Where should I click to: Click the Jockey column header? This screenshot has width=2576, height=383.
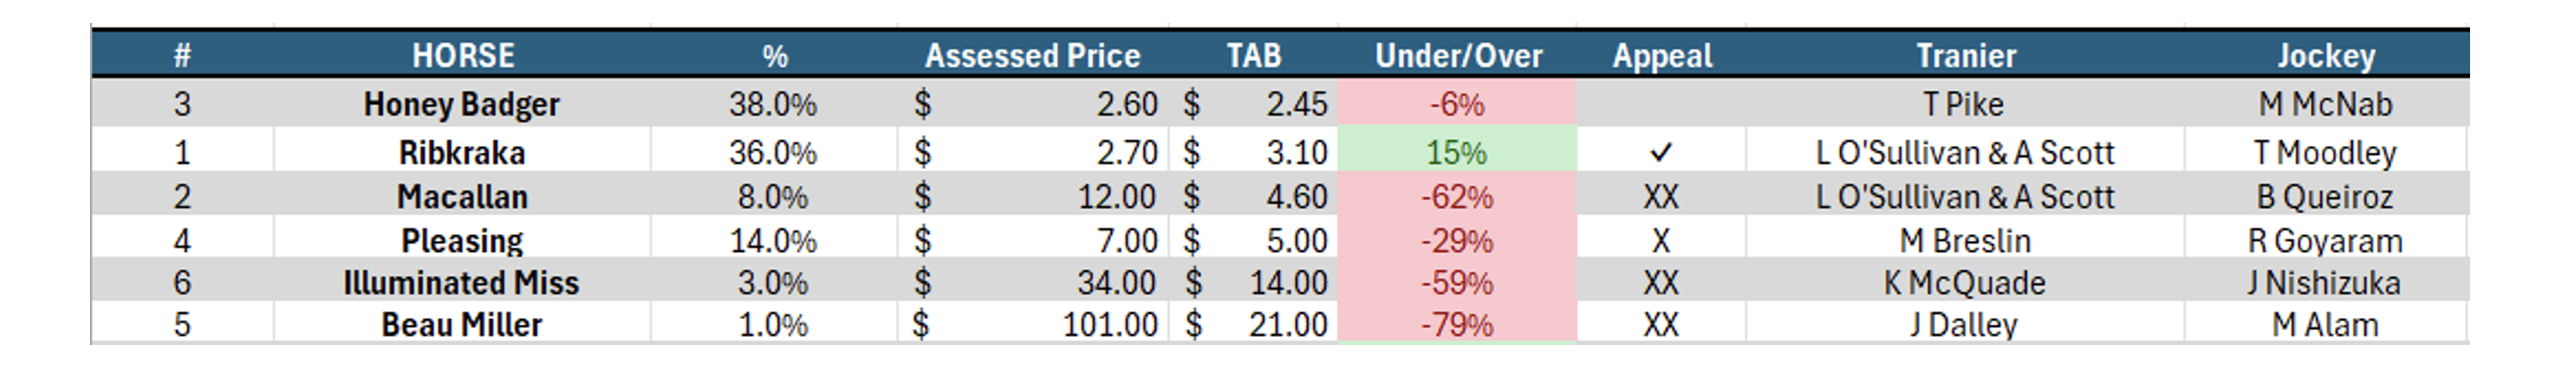click(x=2326, y=55)
